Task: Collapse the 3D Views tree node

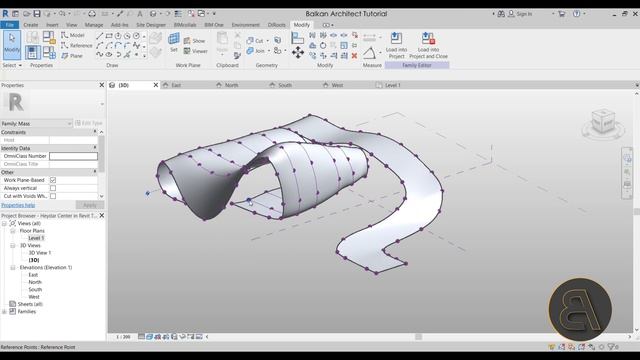Action: point(13,246)
